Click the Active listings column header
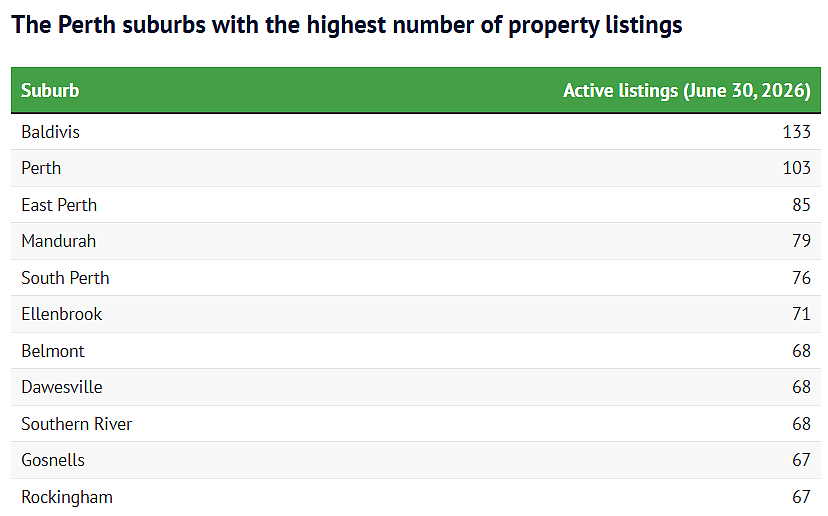Image resolution: width=828 pixels, height=516 pixels. point(686,90)
